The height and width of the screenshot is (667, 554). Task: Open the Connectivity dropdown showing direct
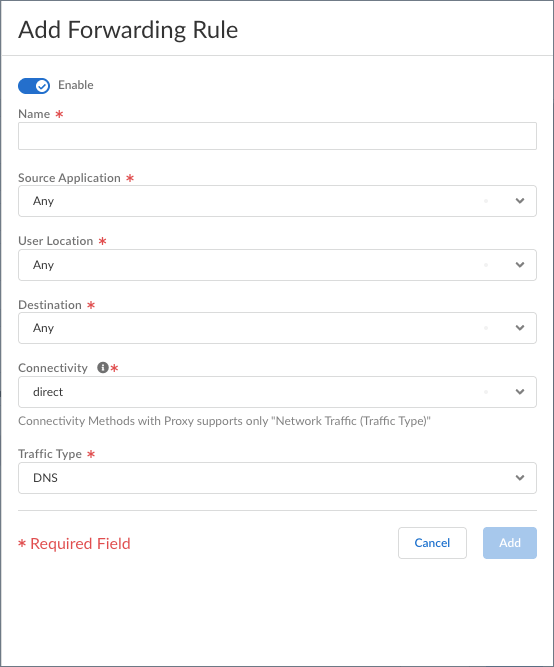[277, 392]
